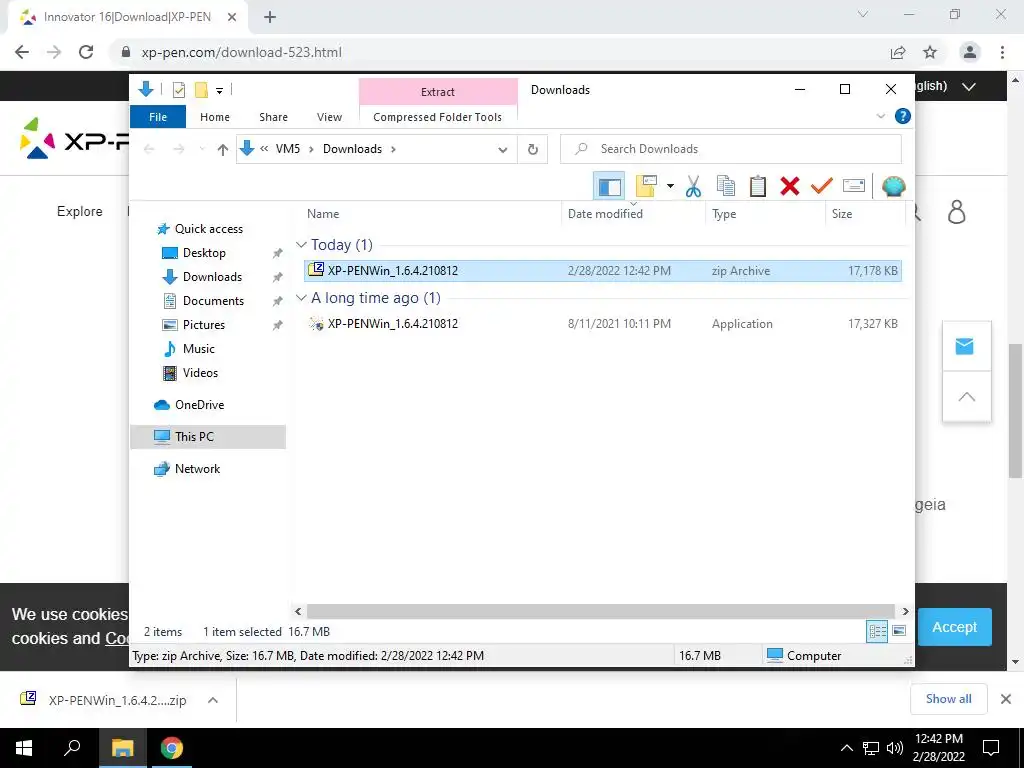
Task: Sort files by Size column header
Action: click(x=865, y=214)
